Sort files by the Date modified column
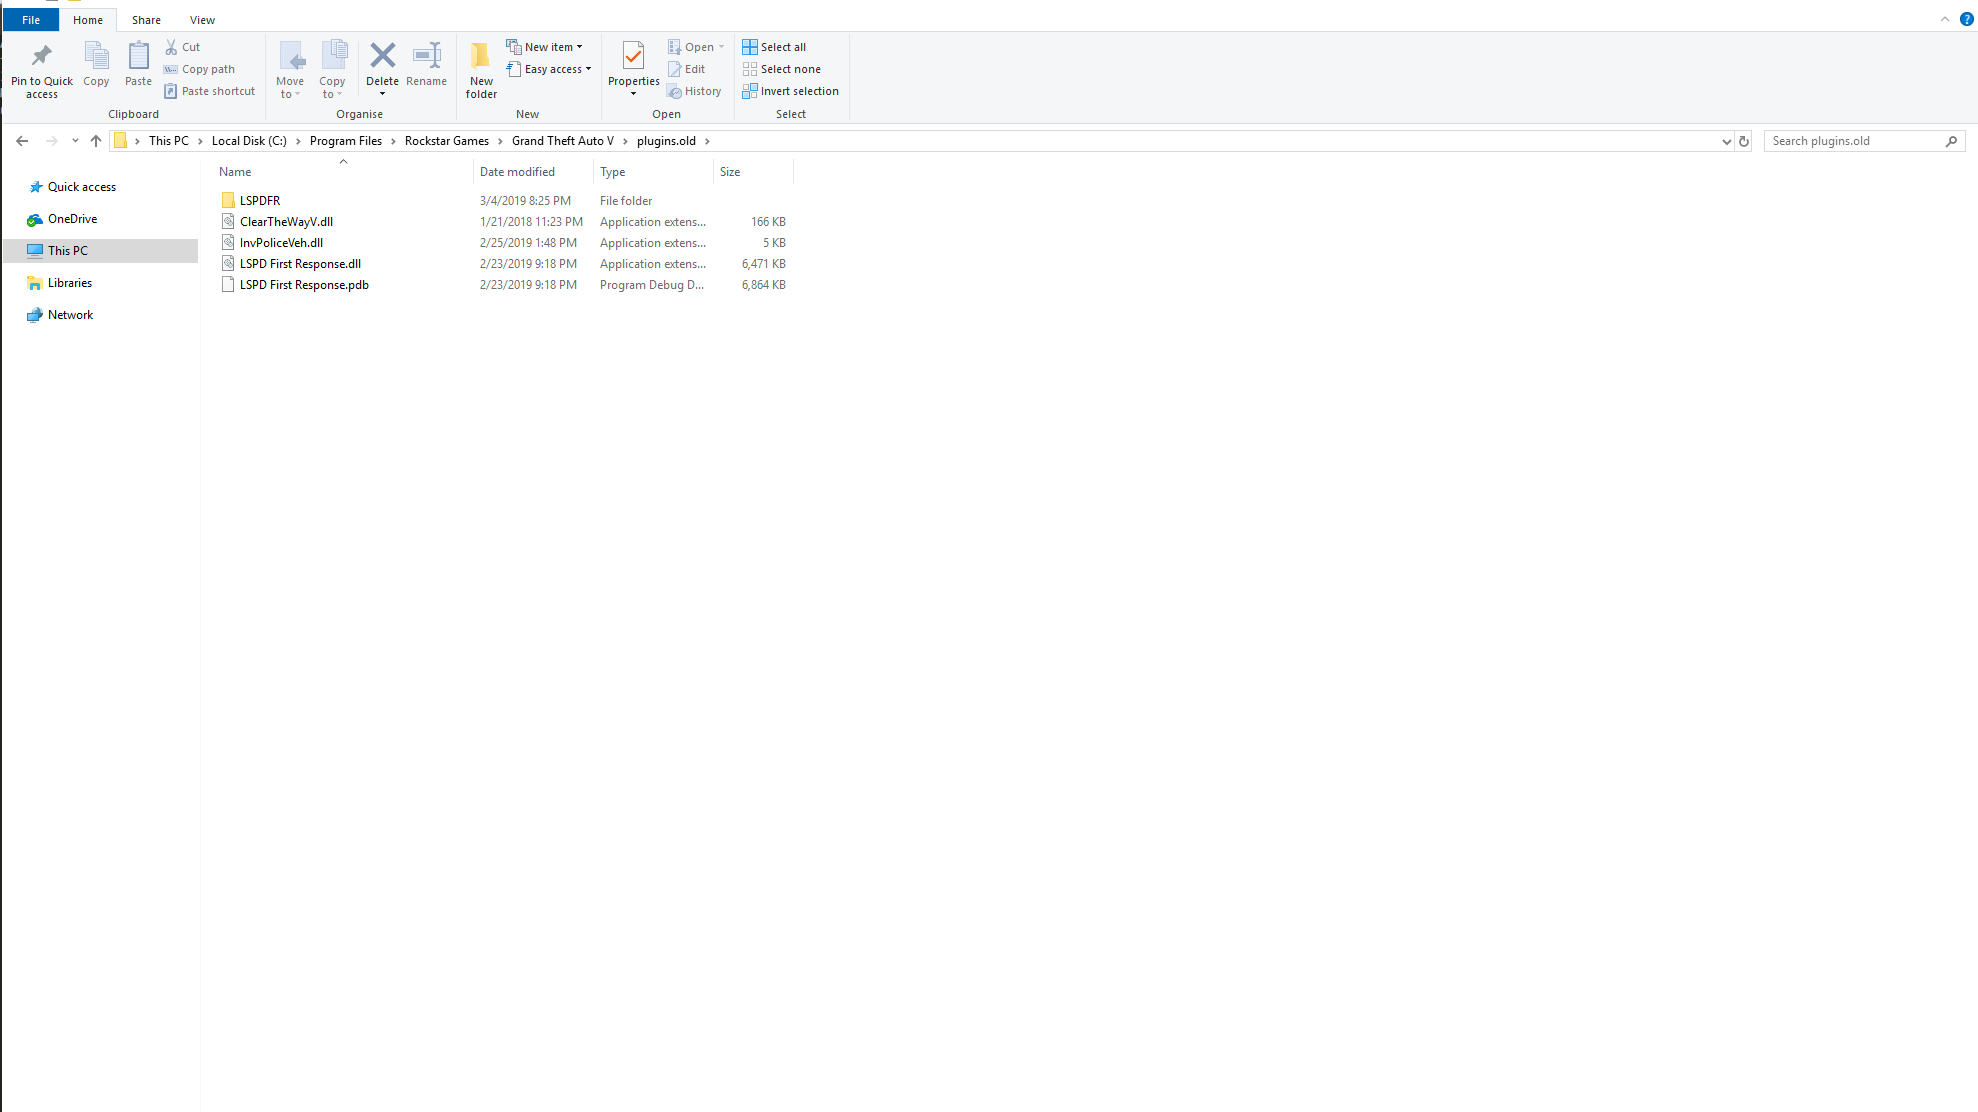 (517, 172)
